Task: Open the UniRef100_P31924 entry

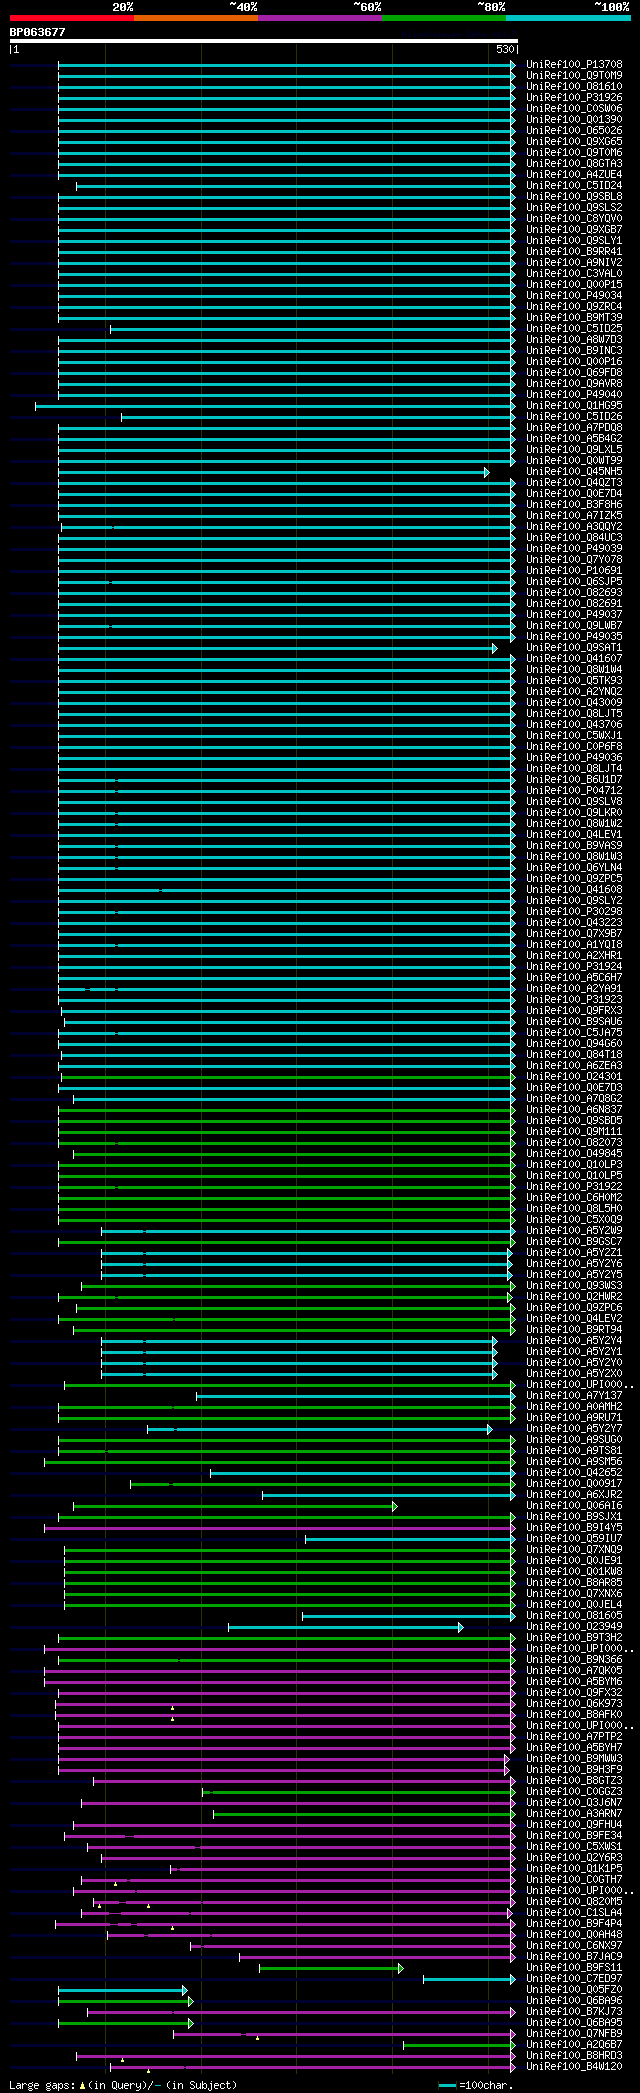Action: point(574,967)
